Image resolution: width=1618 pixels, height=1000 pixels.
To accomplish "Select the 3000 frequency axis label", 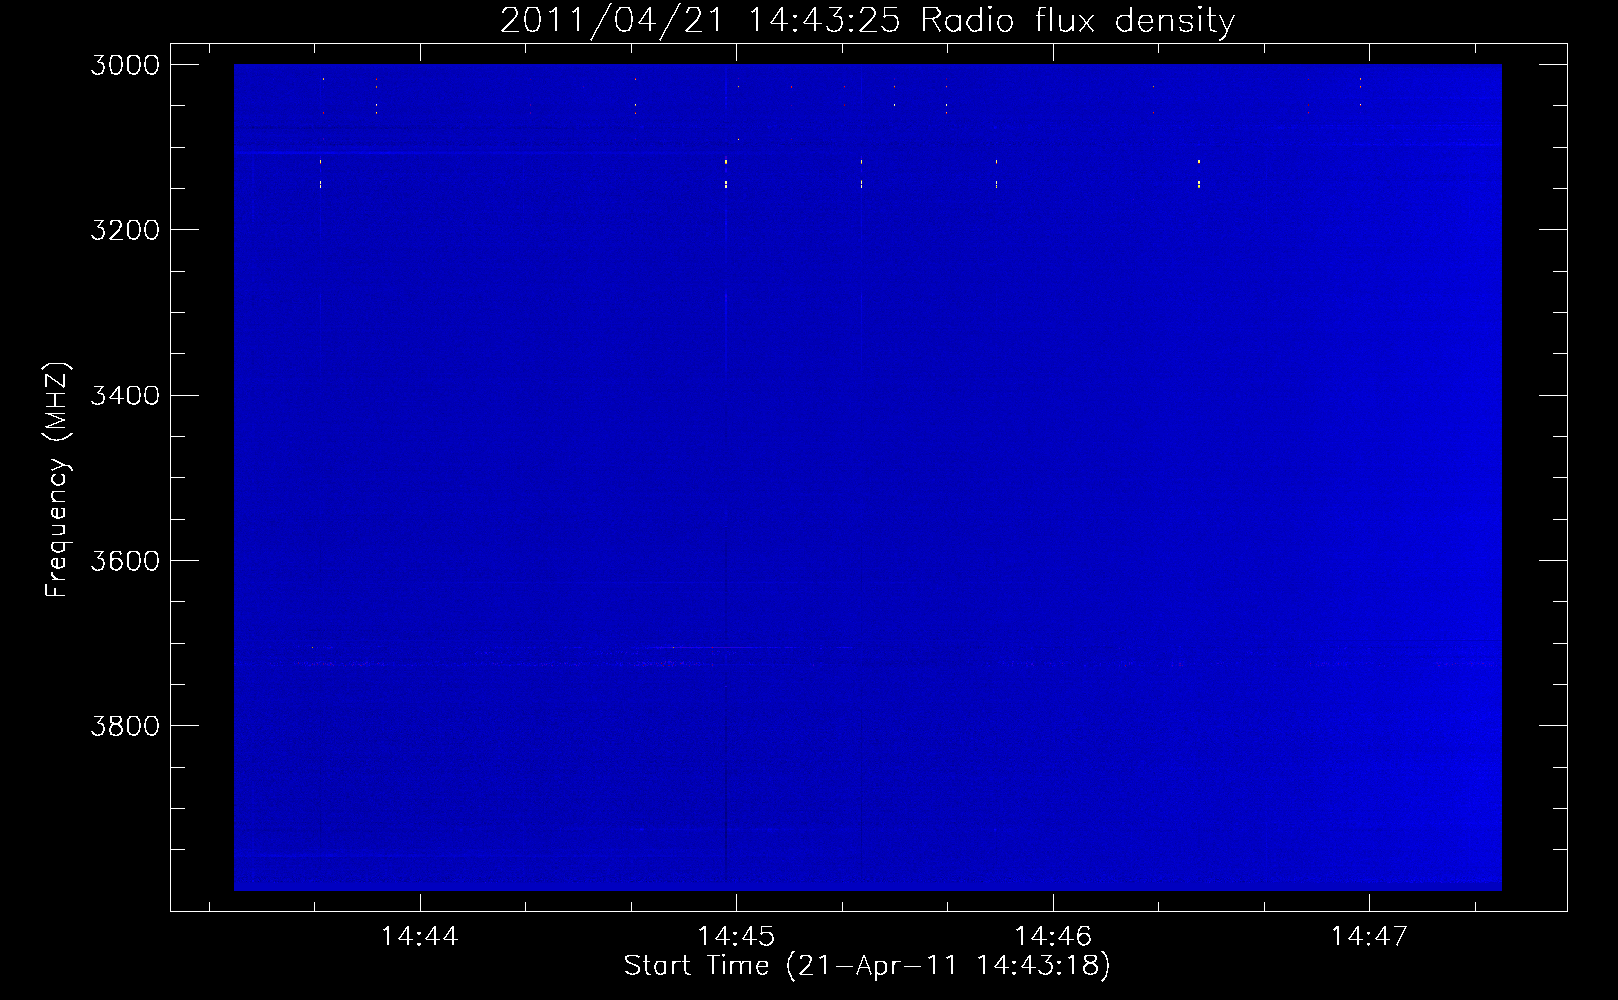I will coord(125,65).
